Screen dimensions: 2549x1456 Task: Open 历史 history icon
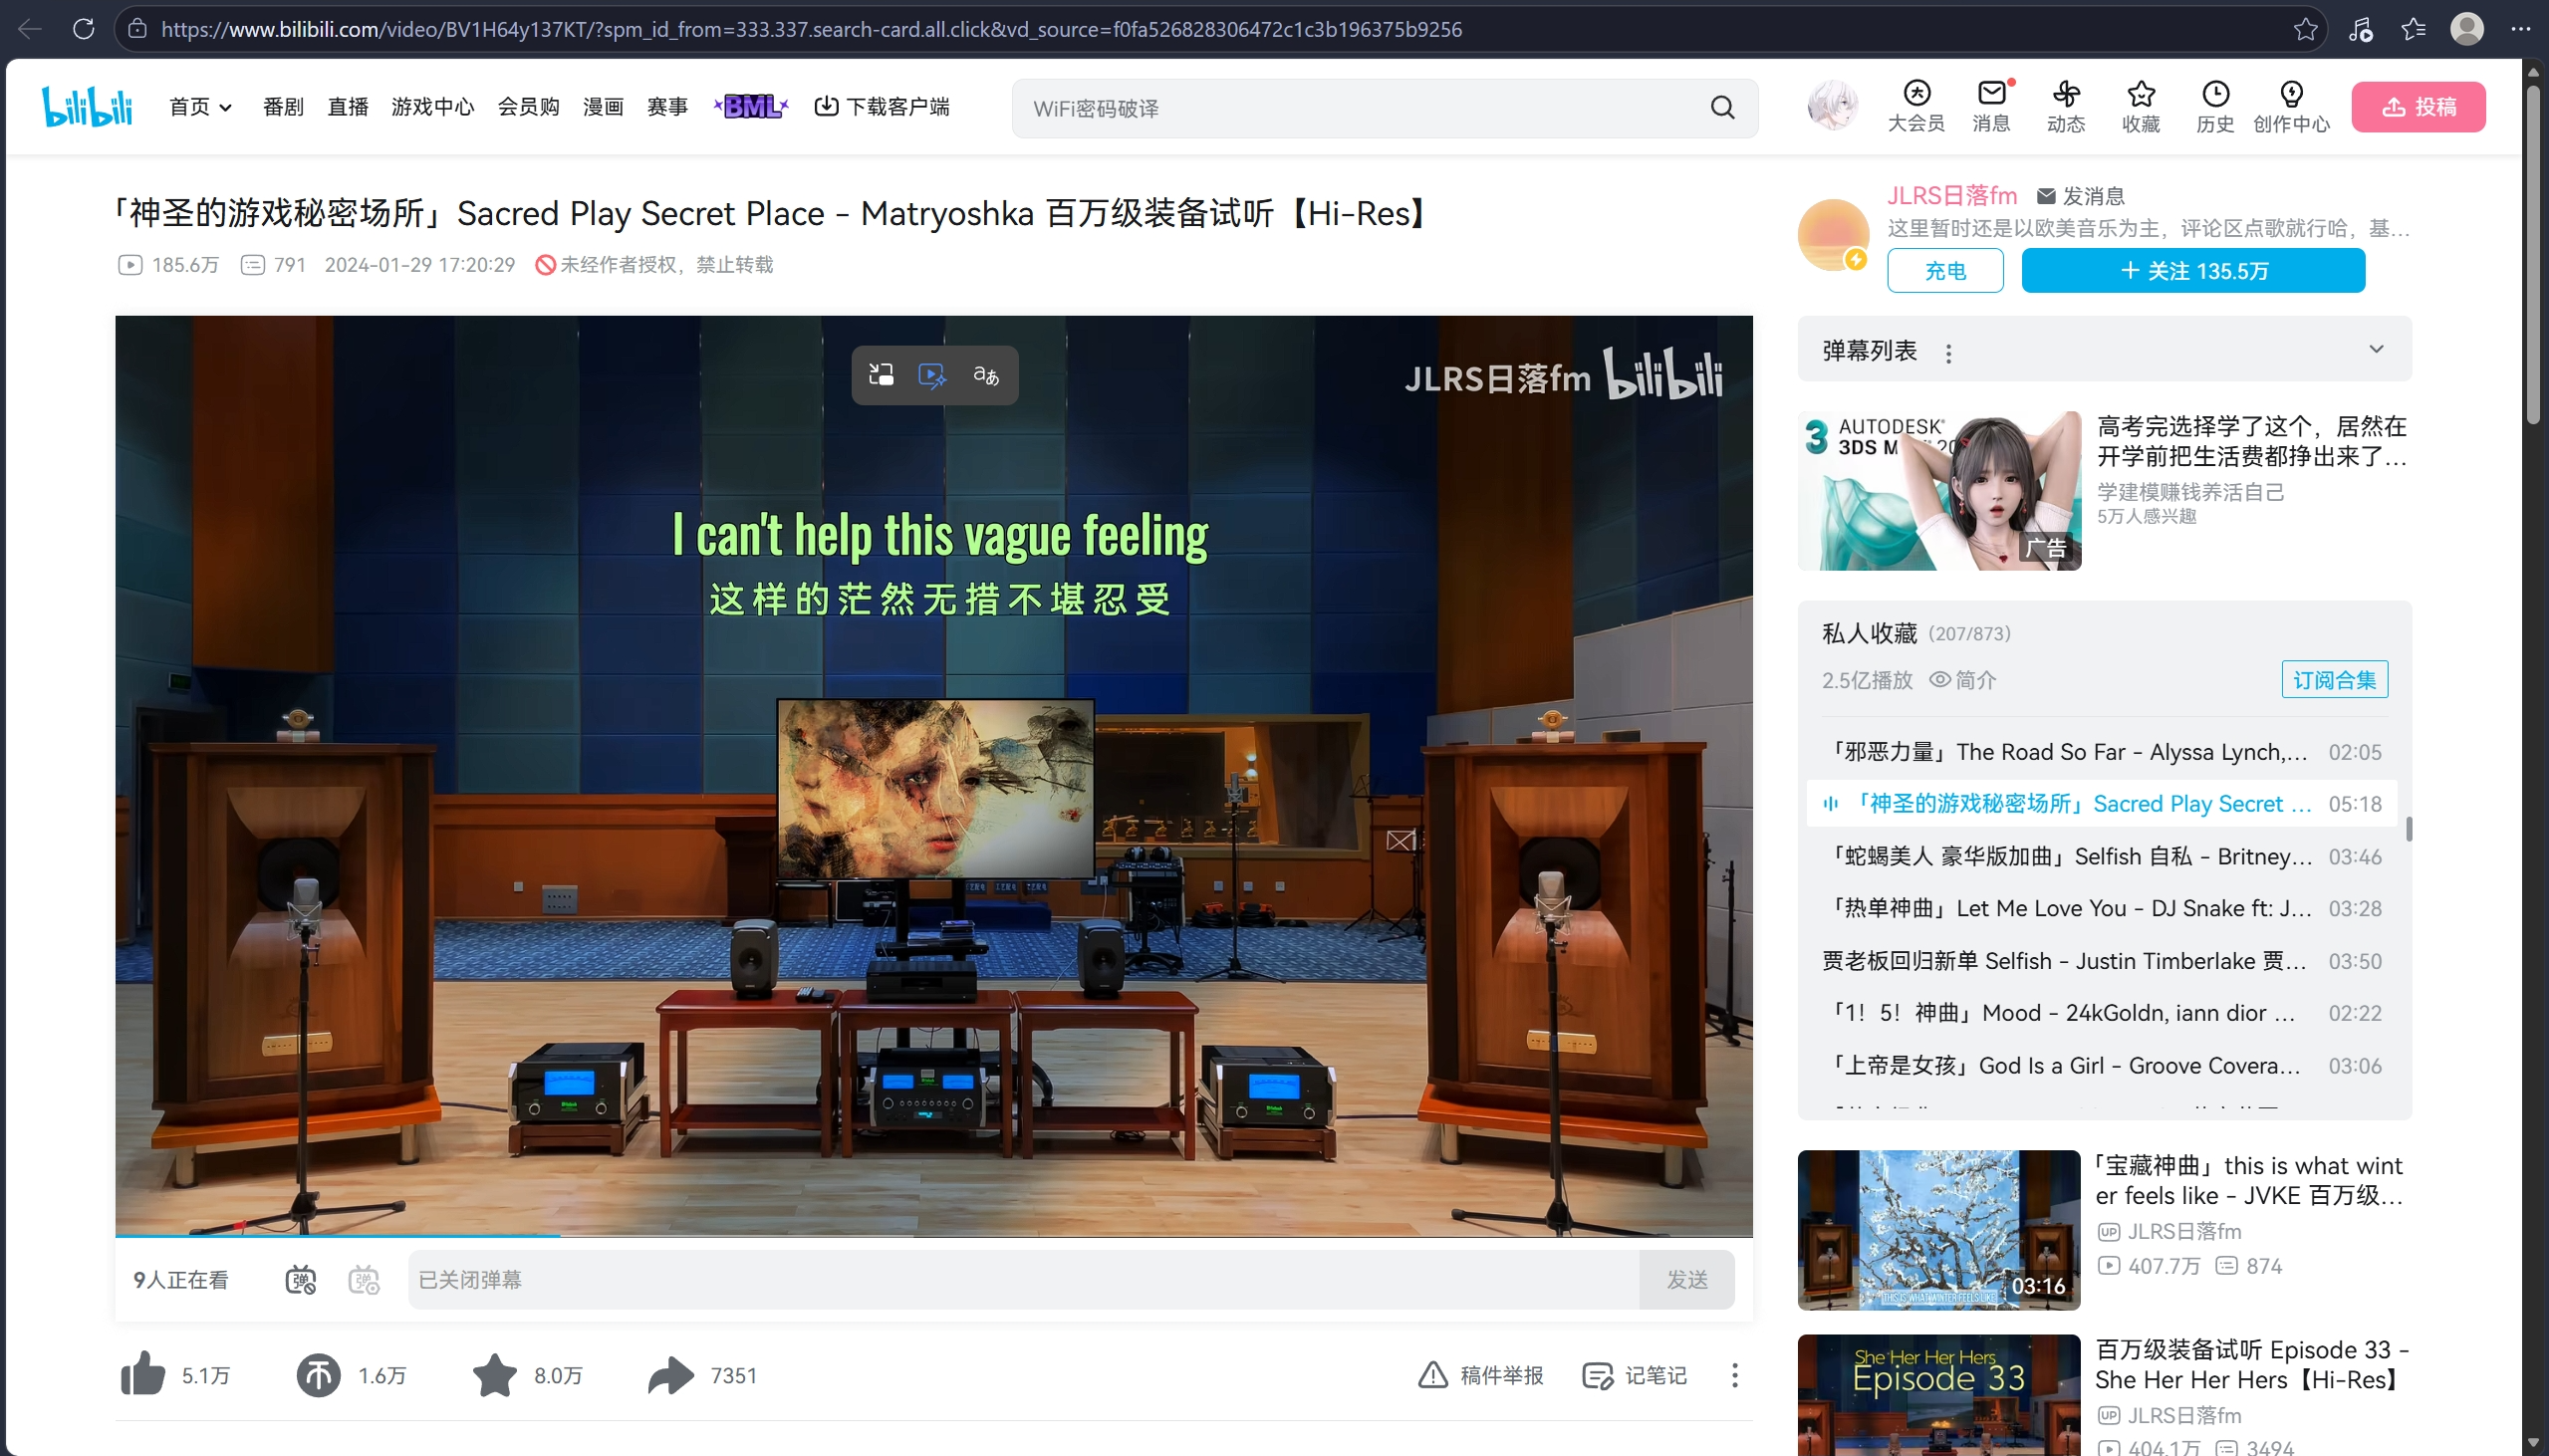click(2215, 106)
